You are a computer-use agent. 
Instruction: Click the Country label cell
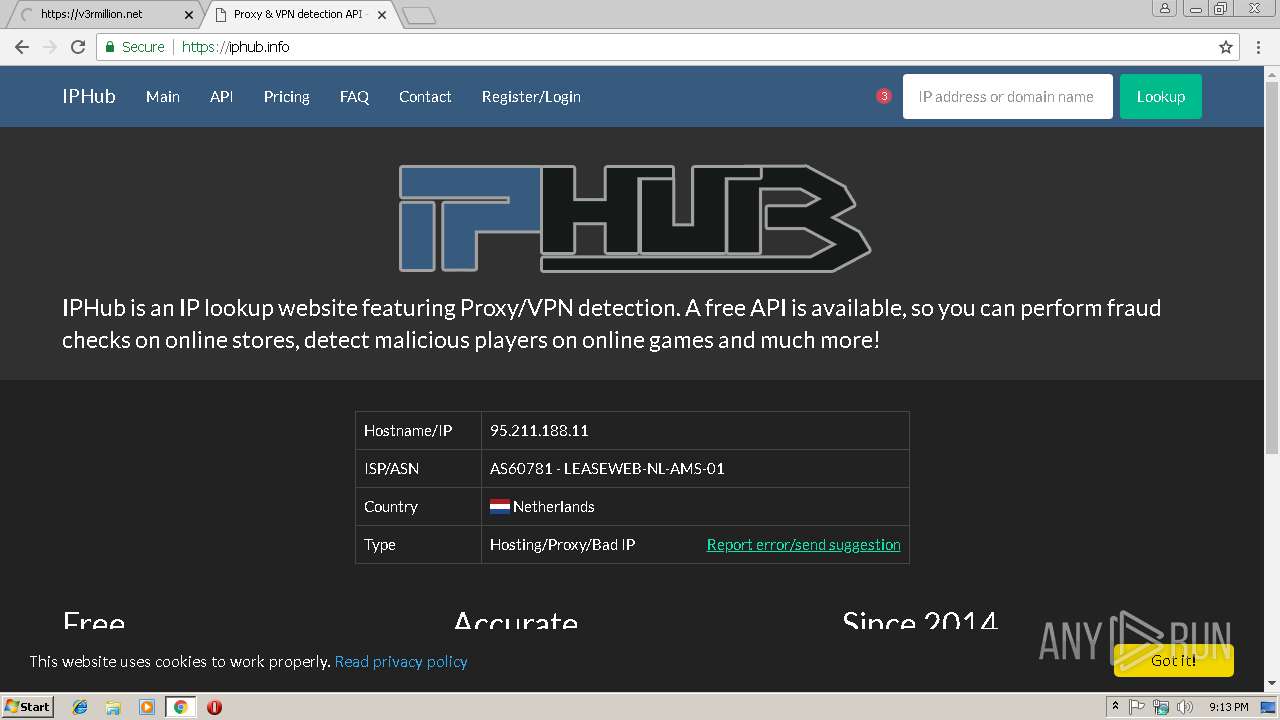(x=418, y=507)
